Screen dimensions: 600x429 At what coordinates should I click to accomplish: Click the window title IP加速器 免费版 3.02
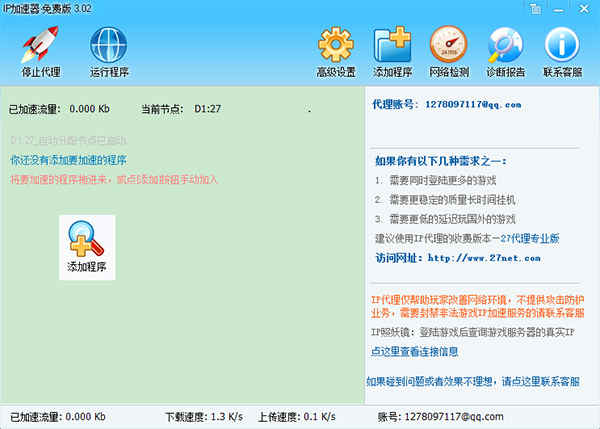[x=47, y=8]
